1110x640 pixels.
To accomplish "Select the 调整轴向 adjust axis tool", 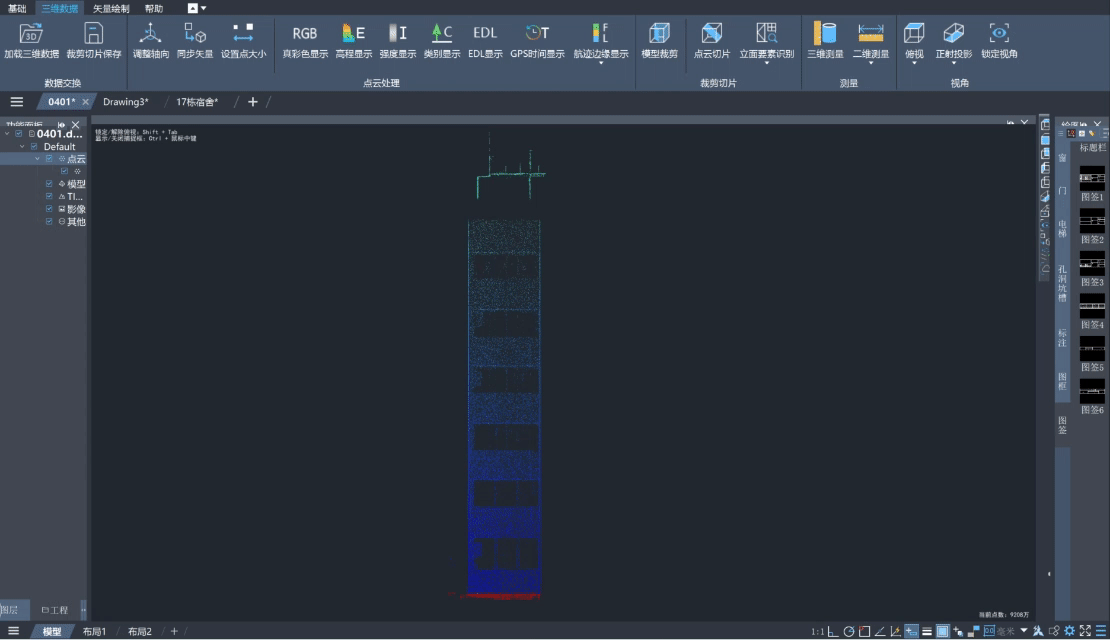I will coord(150,34).
